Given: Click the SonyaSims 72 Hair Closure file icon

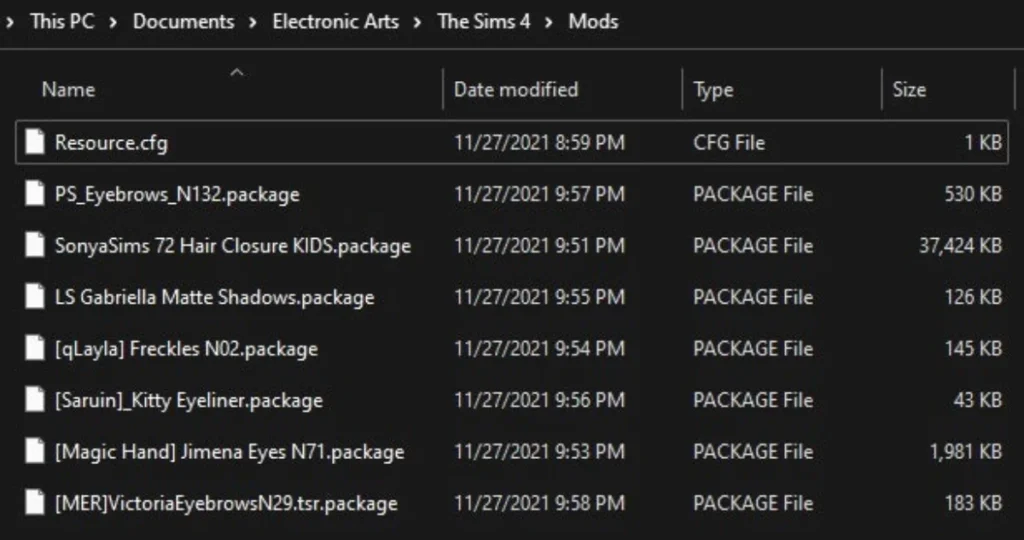Looking at the screenshot, I should [x=35, y=246].
